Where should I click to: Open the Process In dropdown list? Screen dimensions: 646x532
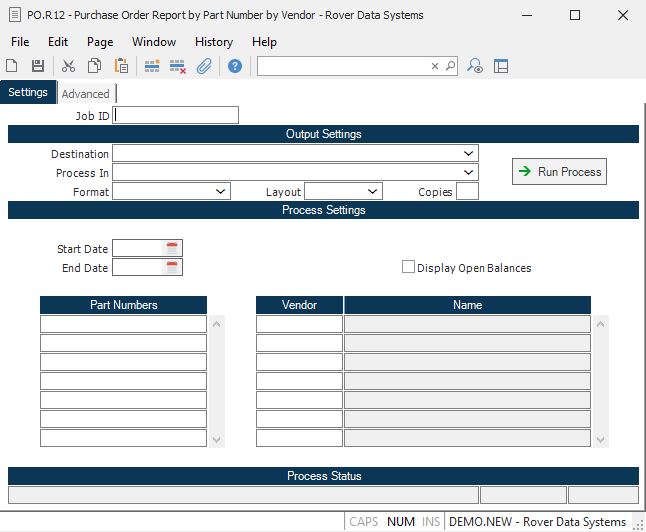469,173
